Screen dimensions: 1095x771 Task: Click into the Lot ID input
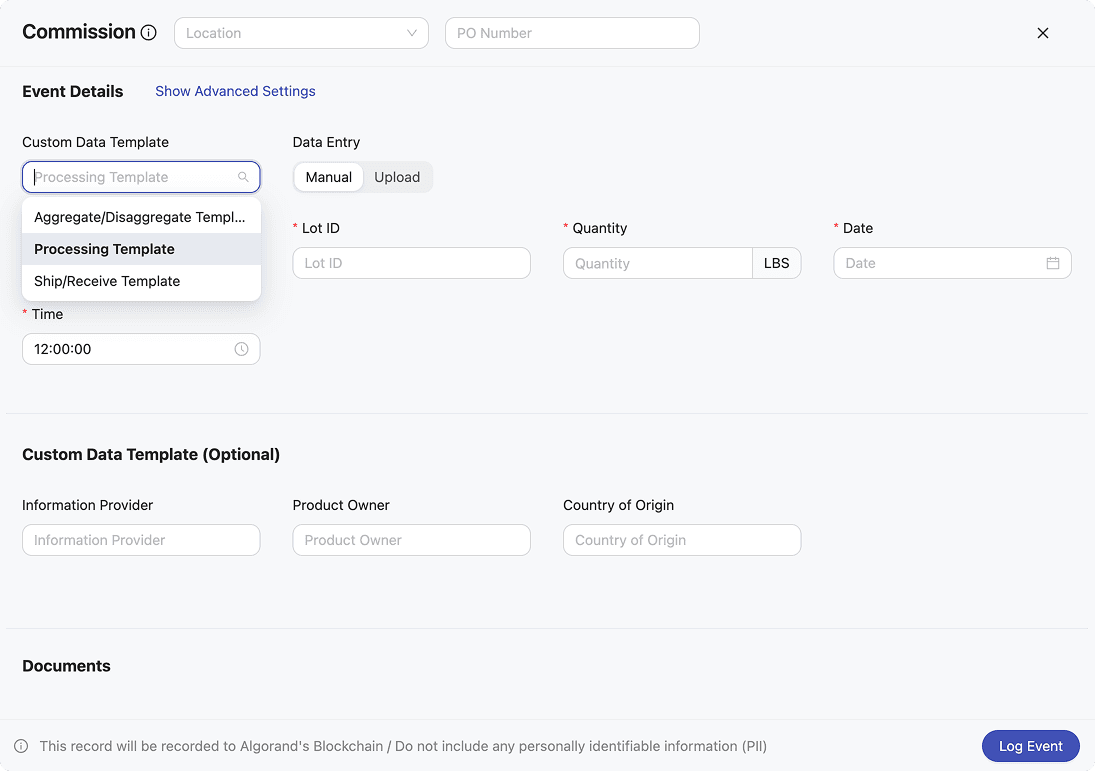pyautogui.click(x=411, y=263)
